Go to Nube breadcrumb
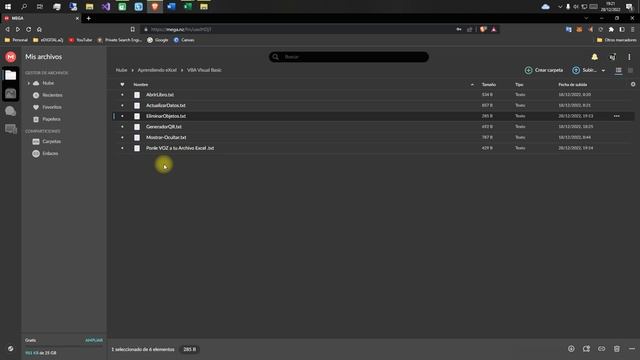 click(121, 70)
